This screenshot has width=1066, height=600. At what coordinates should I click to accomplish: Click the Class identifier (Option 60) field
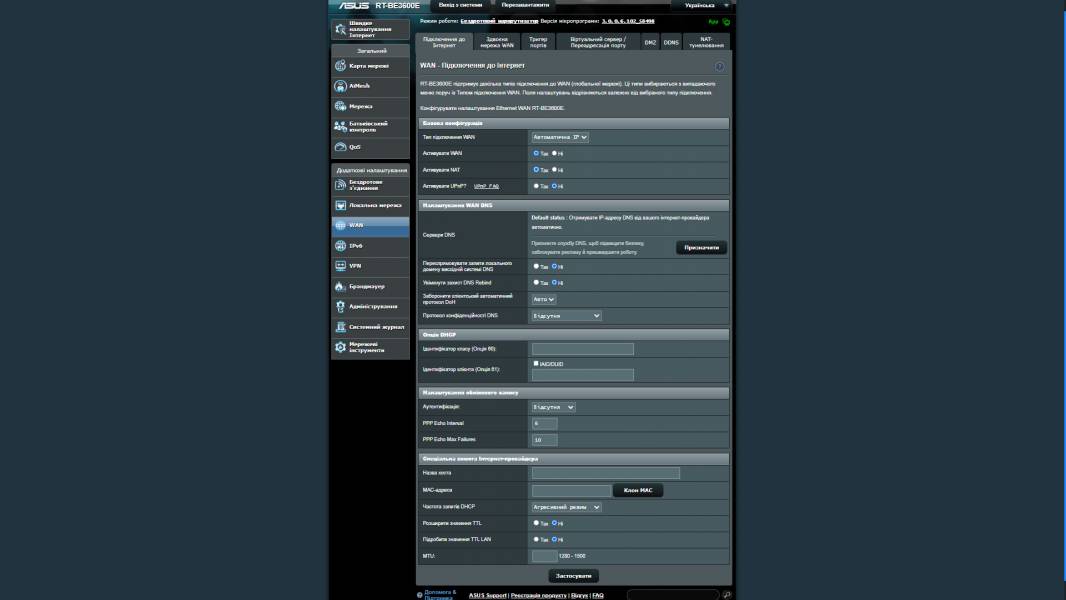pos(583,349)
